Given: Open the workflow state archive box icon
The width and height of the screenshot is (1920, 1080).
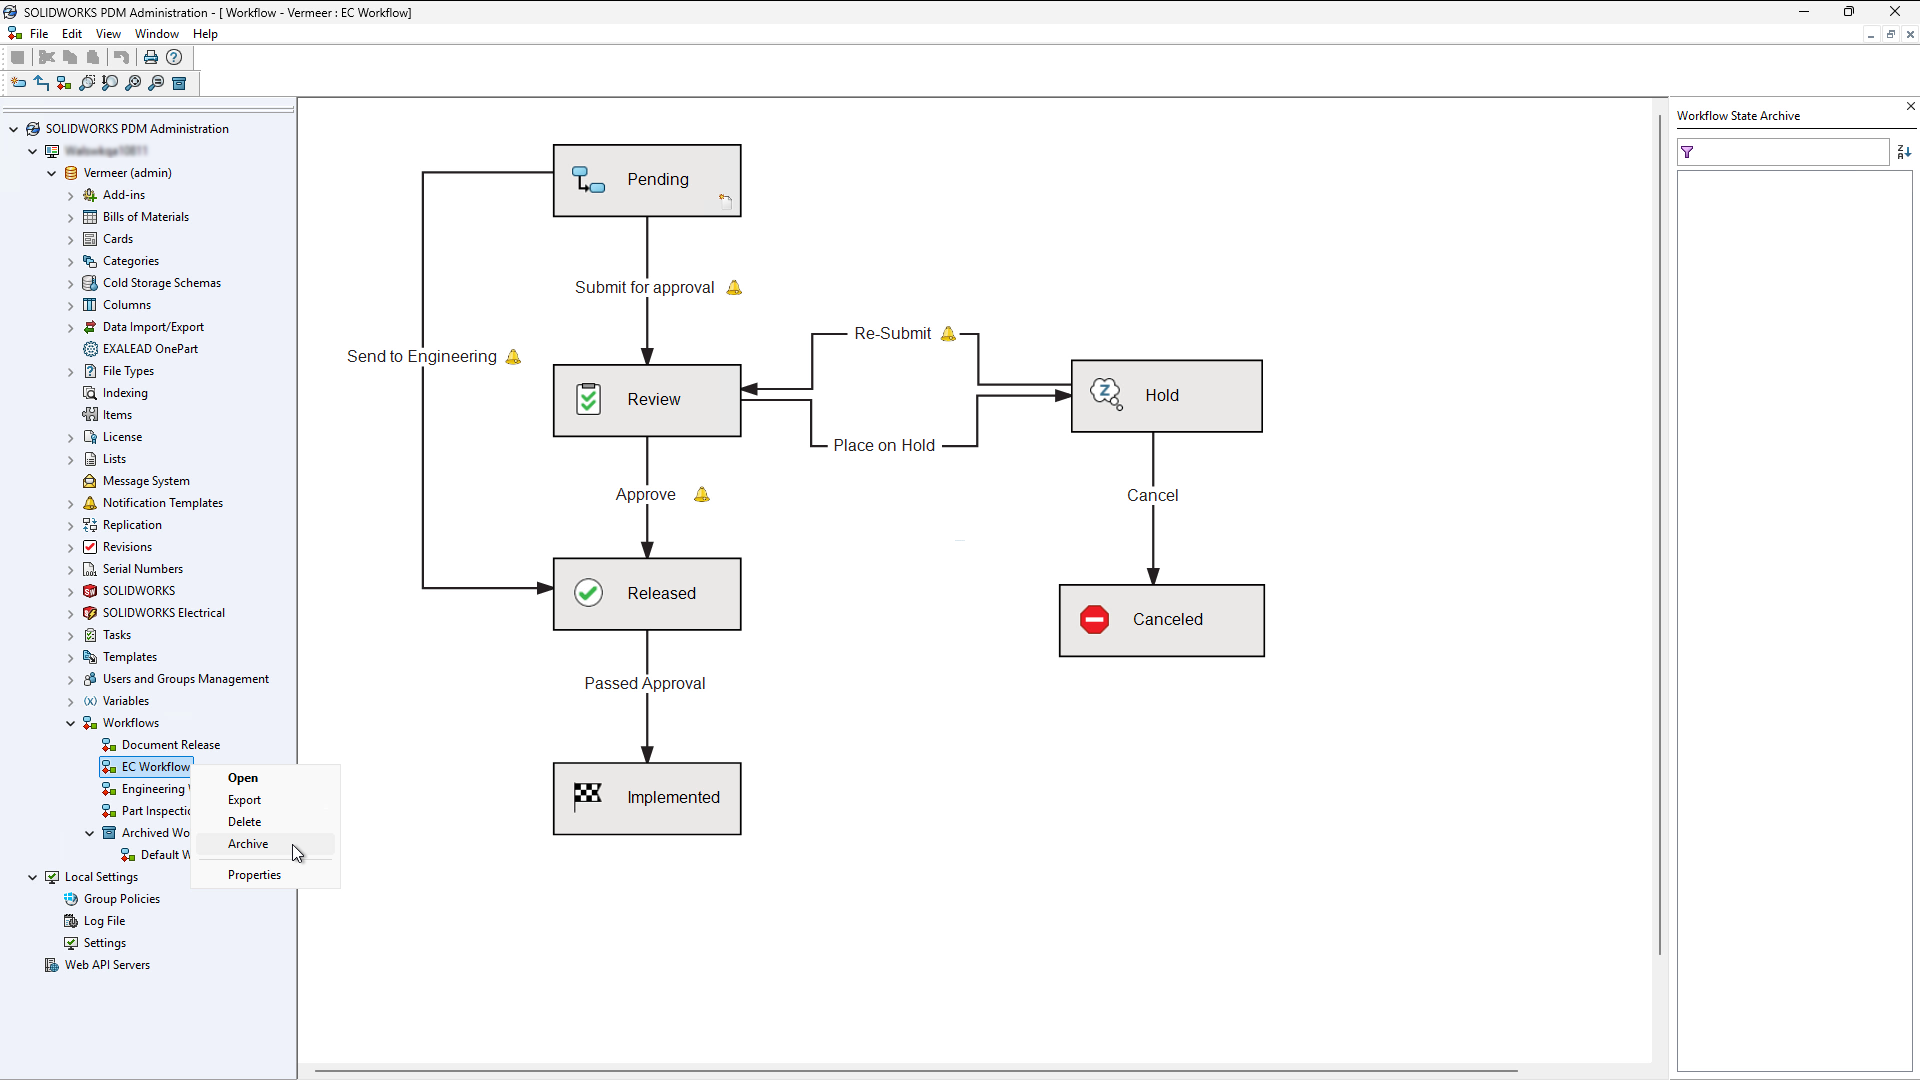Looking at the screenshot, I should [179, 83].
